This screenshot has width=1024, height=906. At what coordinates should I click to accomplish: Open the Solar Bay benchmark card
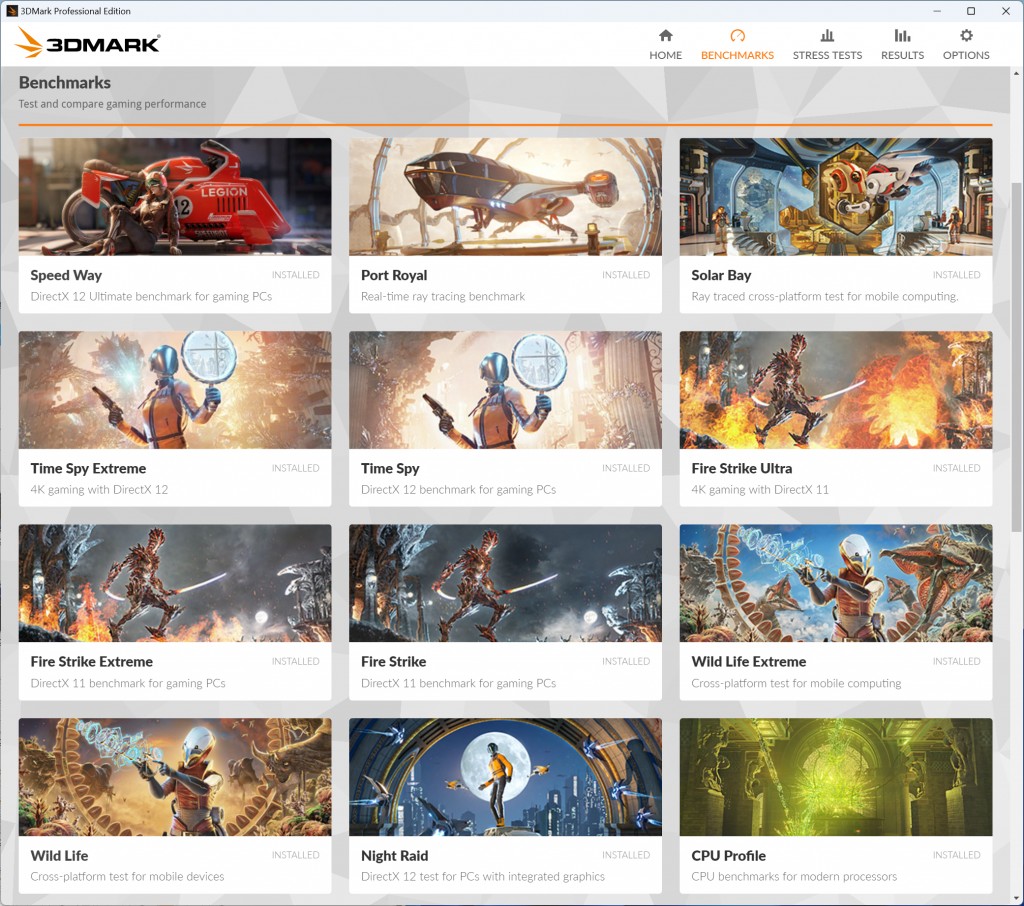[x=835, y=225]
